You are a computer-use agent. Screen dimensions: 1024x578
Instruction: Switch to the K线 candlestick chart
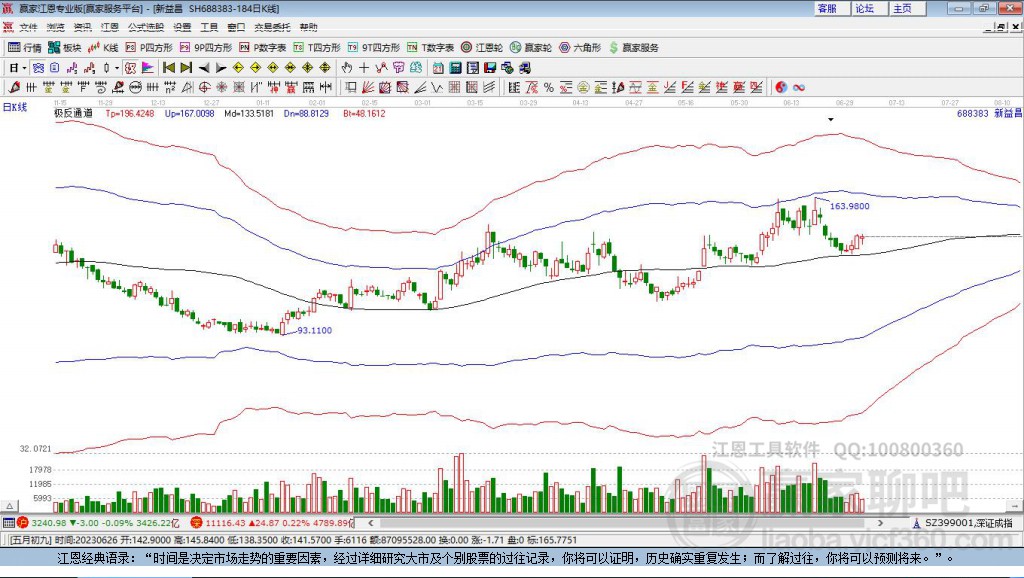(x=106, y=47)
